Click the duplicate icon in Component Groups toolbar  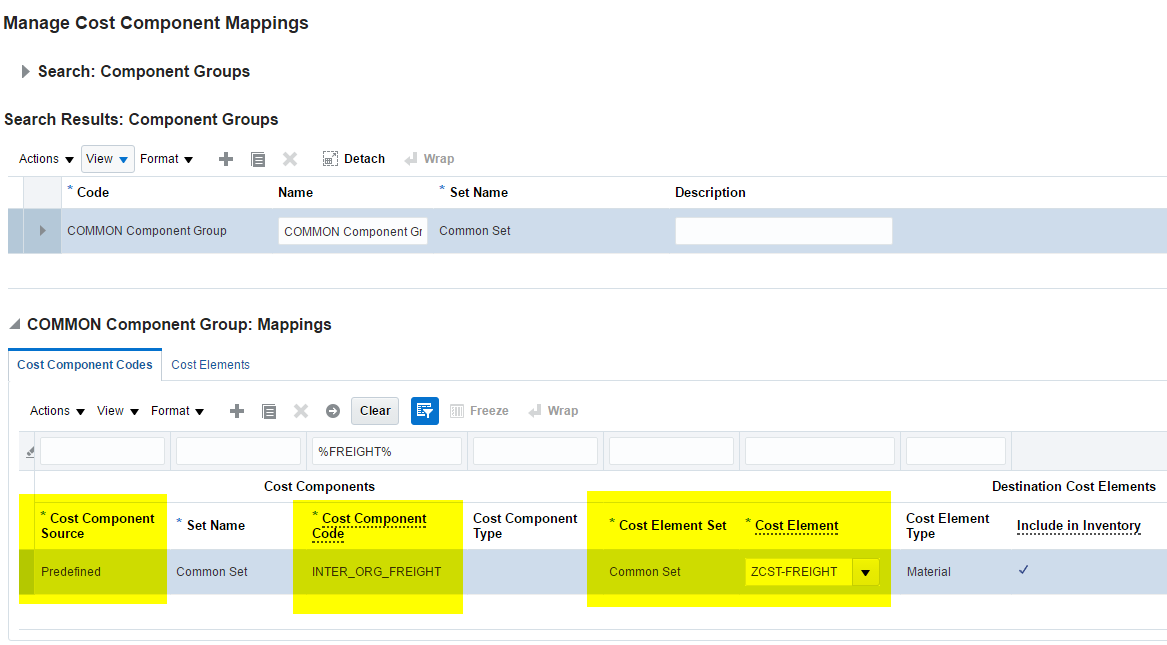coord(258,159)
